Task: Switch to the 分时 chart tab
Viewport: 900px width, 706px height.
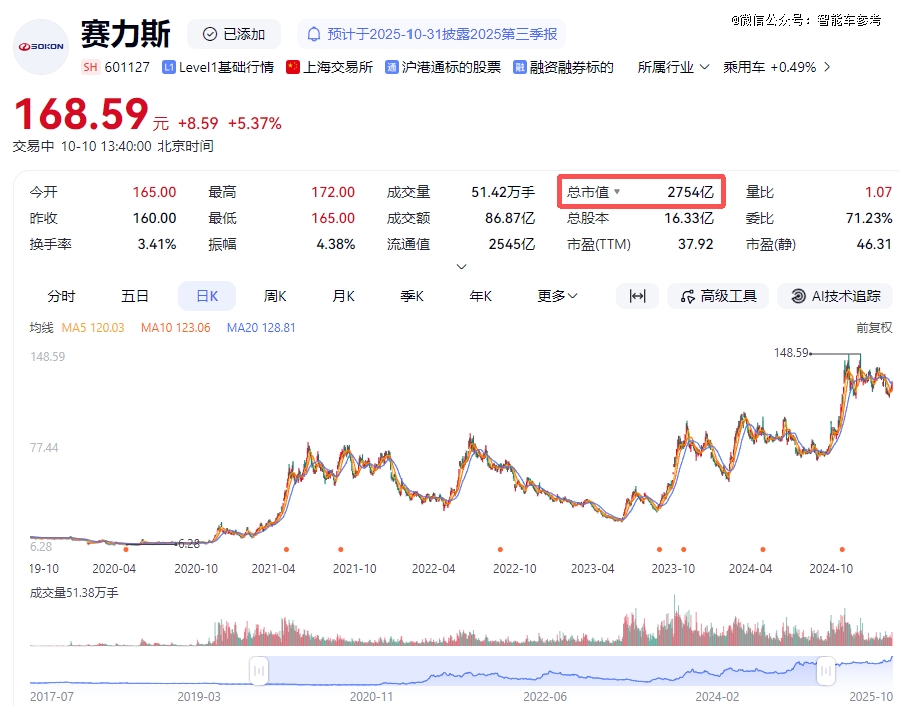Action: 61,296
